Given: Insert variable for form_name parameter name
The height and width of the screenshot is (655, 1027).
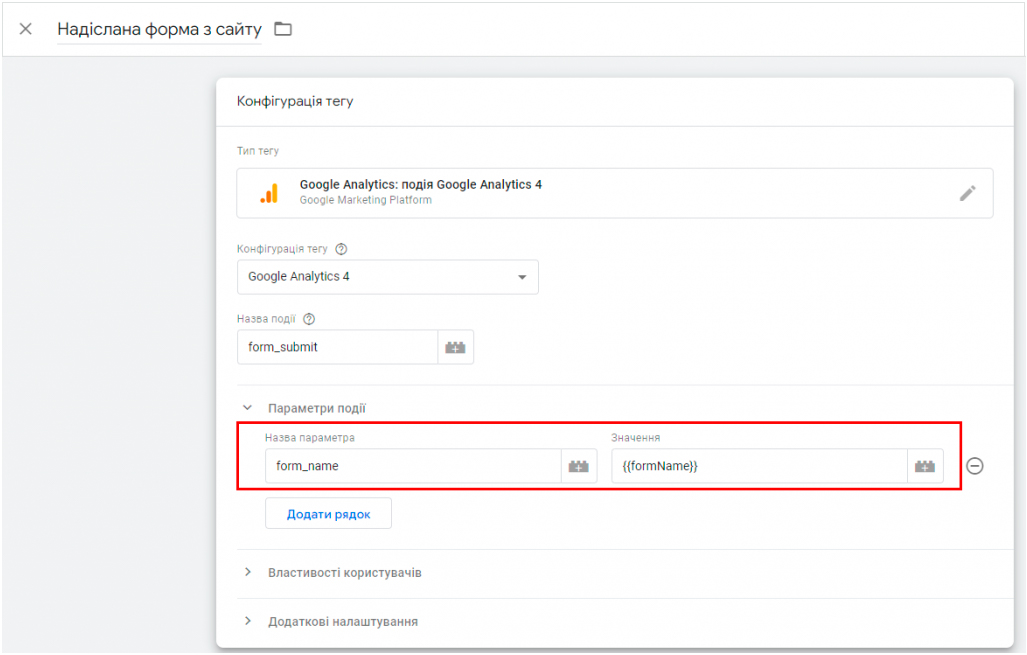Looking at the screenshot, I should 579,466.
